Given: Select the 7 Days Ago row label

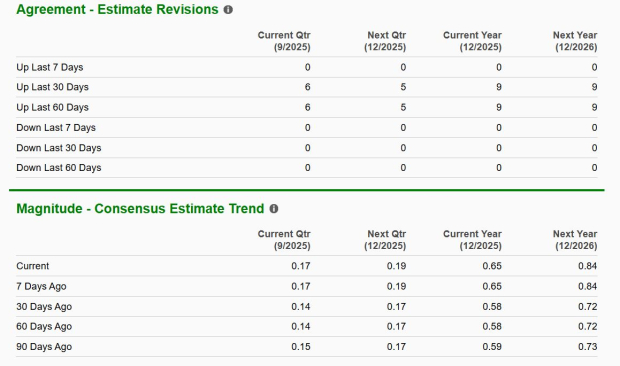Looking at the screenshot, I should pos(42,286).
